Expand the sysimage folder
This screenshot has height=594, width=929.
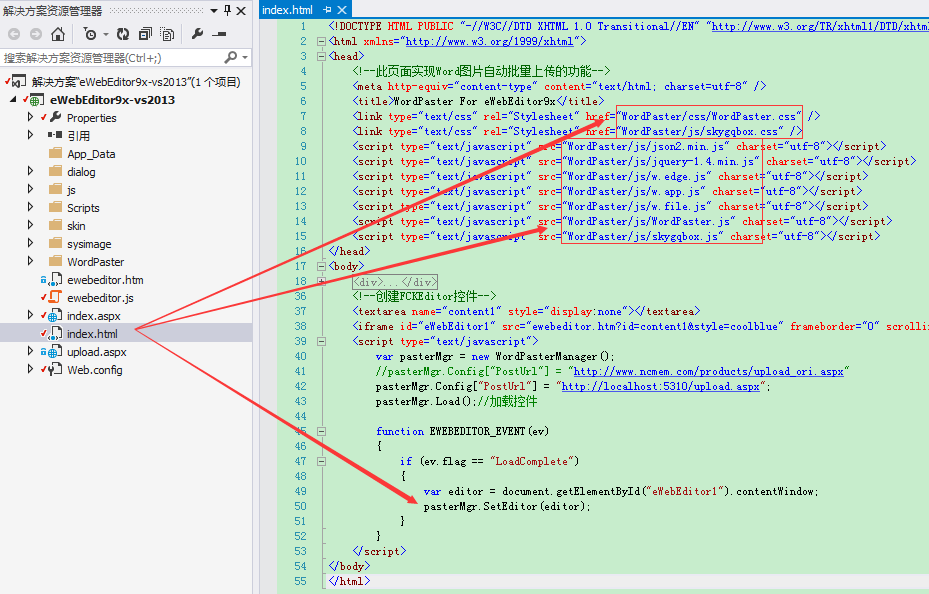[x=30, y=243]
